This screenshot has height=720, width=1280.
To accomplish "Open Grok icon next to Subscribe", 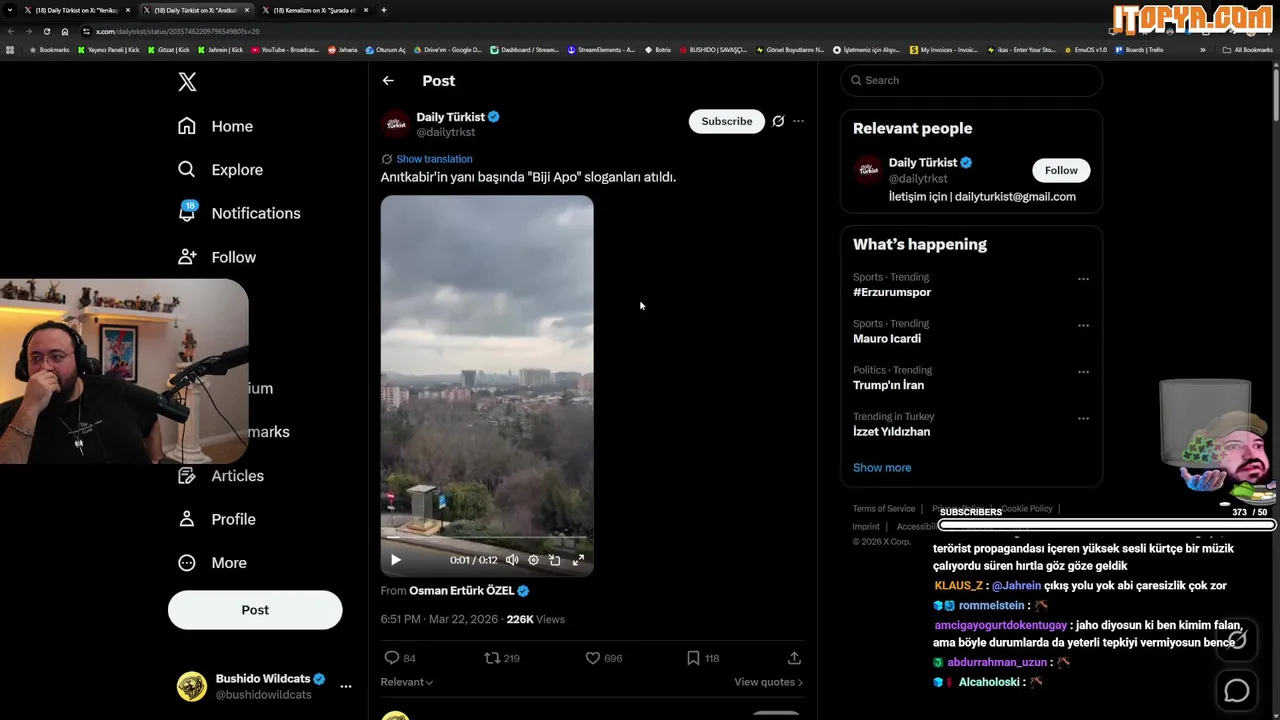I will pos(778,121).
